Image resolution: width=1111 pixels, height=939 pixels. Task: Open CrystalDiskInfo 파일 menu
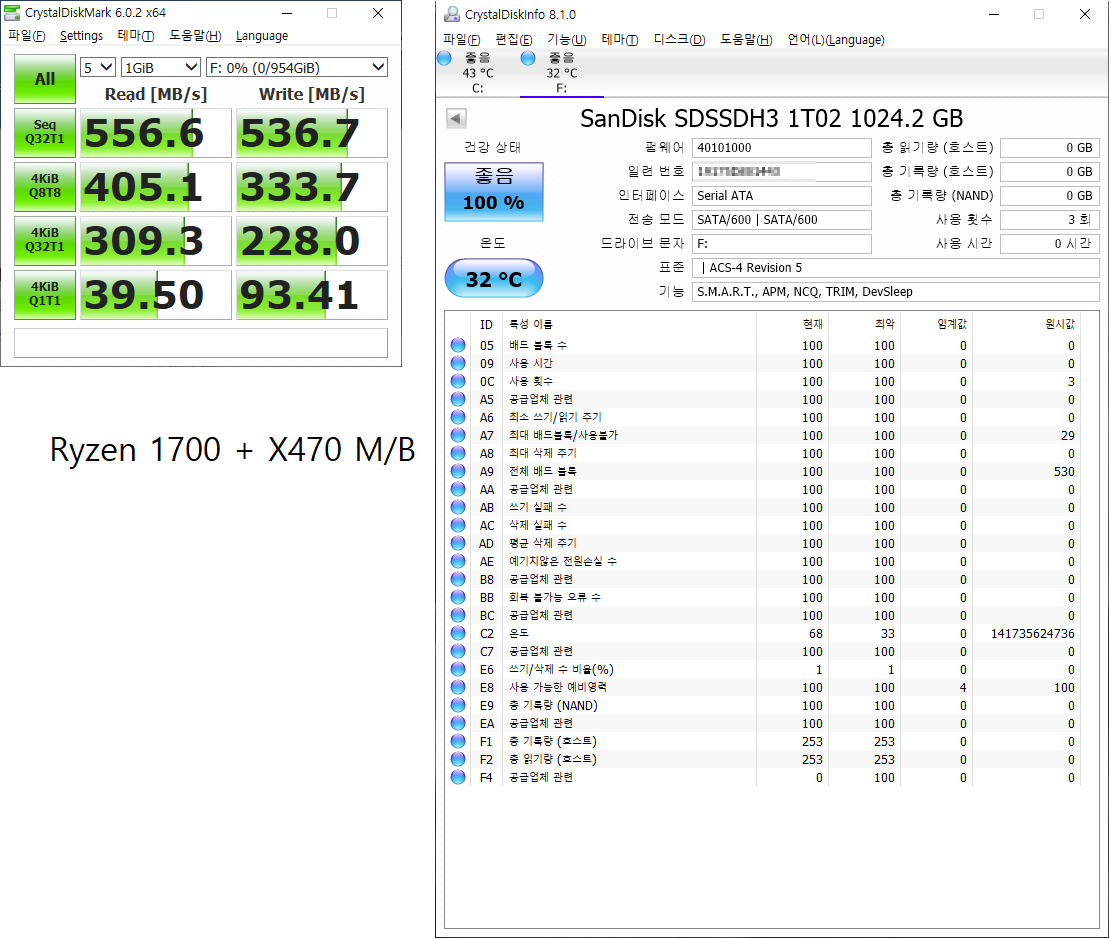[x=462, y=40]
